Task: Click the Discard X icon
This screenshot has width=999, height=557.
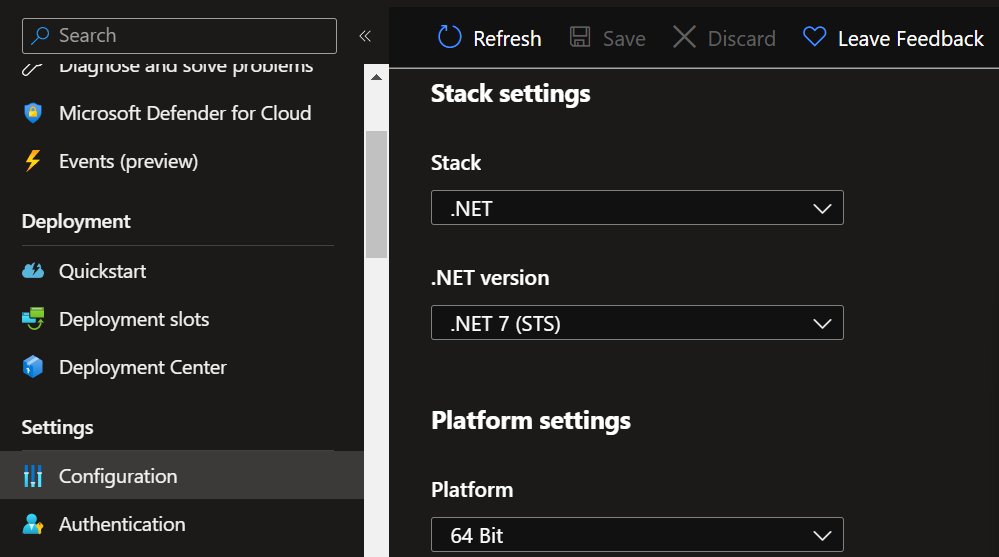Action: tap(684, 37)
